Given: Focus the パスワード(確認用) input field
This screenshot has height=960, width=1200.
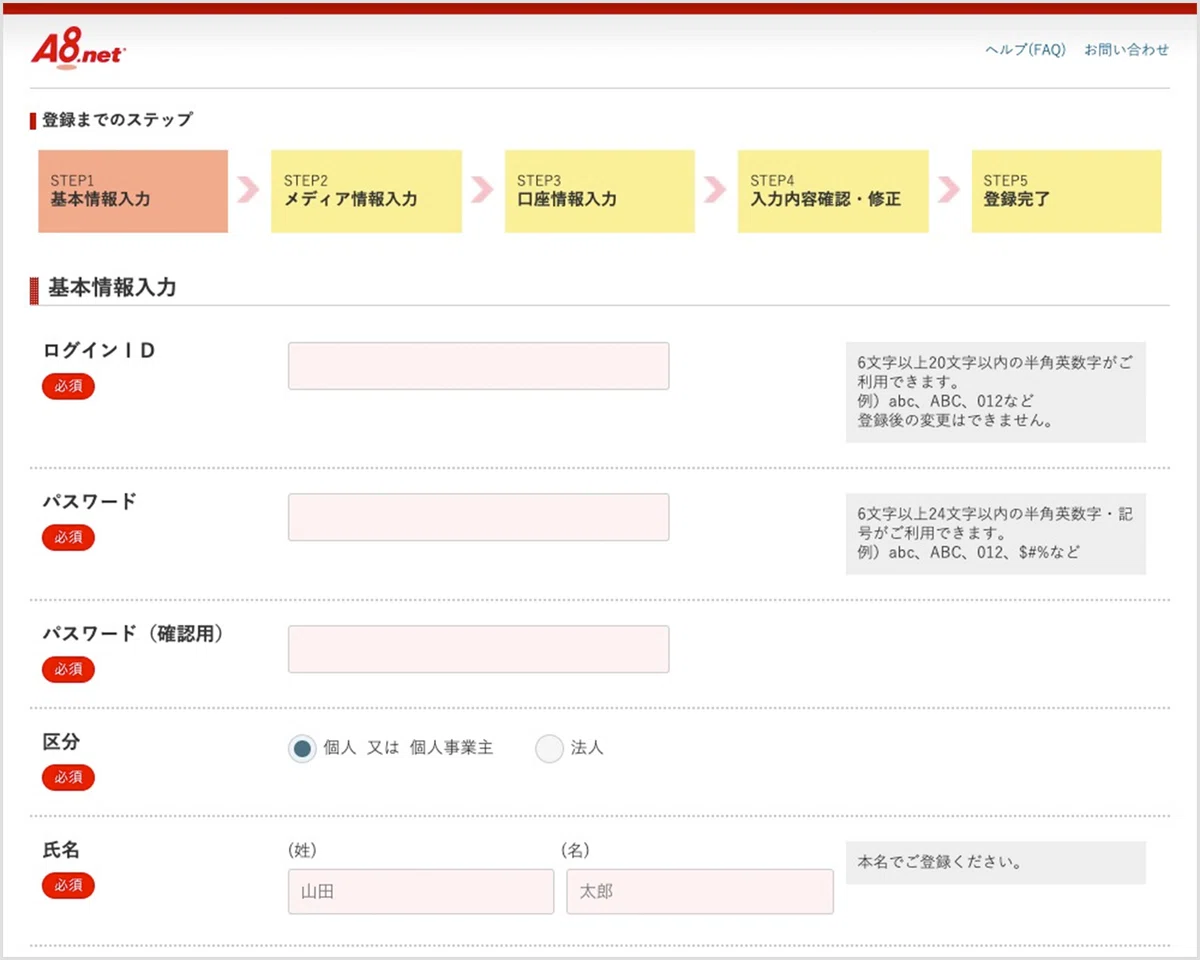Looking at the screenshot, I should pyautogui.click(x=479, y=649).
